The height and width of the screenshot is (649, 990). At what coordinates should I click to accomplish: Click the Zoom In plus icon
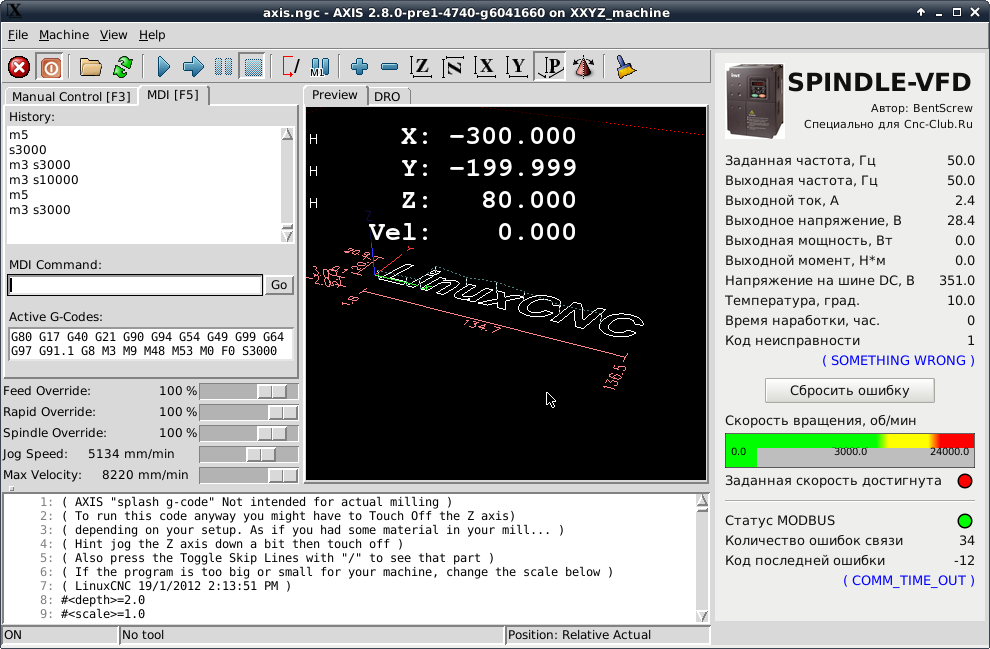coord(360,67)
